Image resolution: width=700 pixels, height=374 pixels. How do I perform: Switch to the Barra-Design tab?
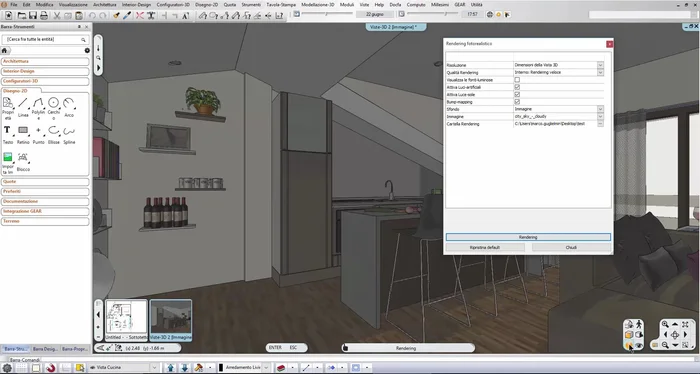[45, 349]
